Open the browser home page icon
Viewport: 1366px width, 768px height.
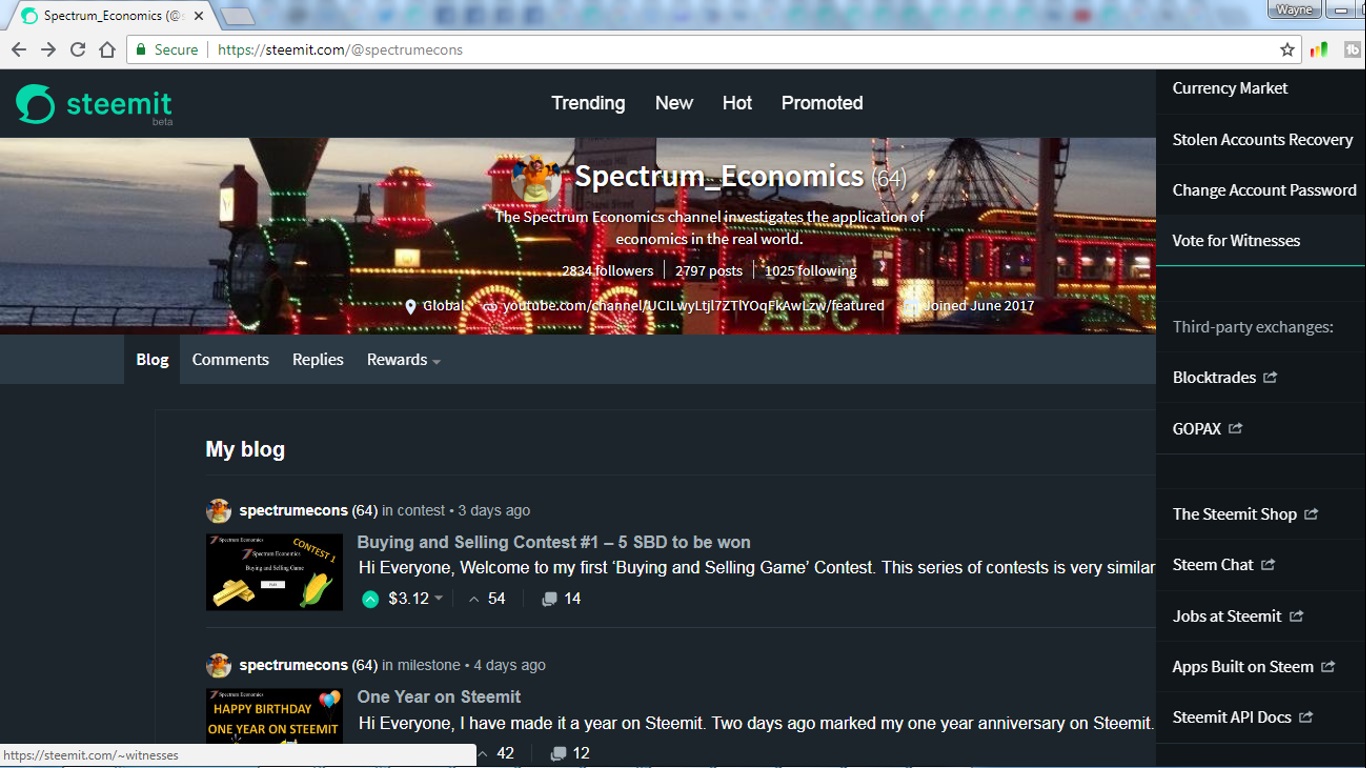pos(107,50)
